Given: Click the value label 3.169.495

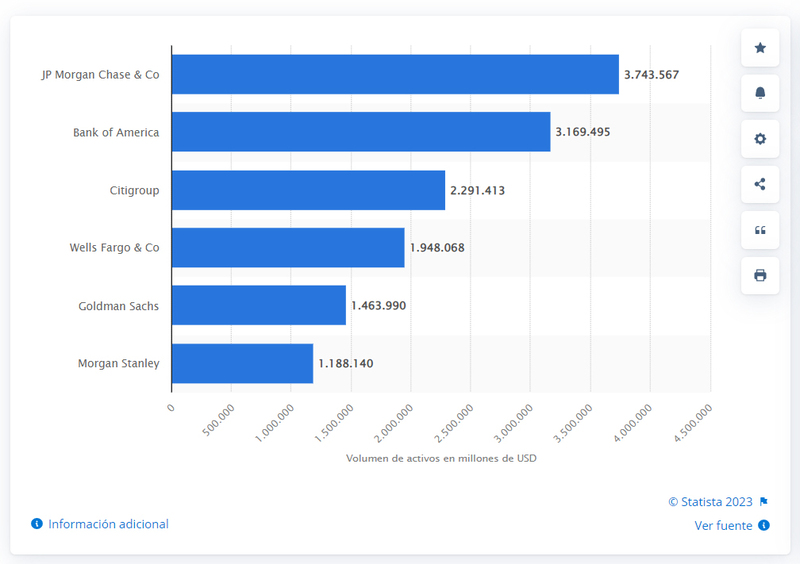Looking at the screenshot, I should (x=583, y=132).
